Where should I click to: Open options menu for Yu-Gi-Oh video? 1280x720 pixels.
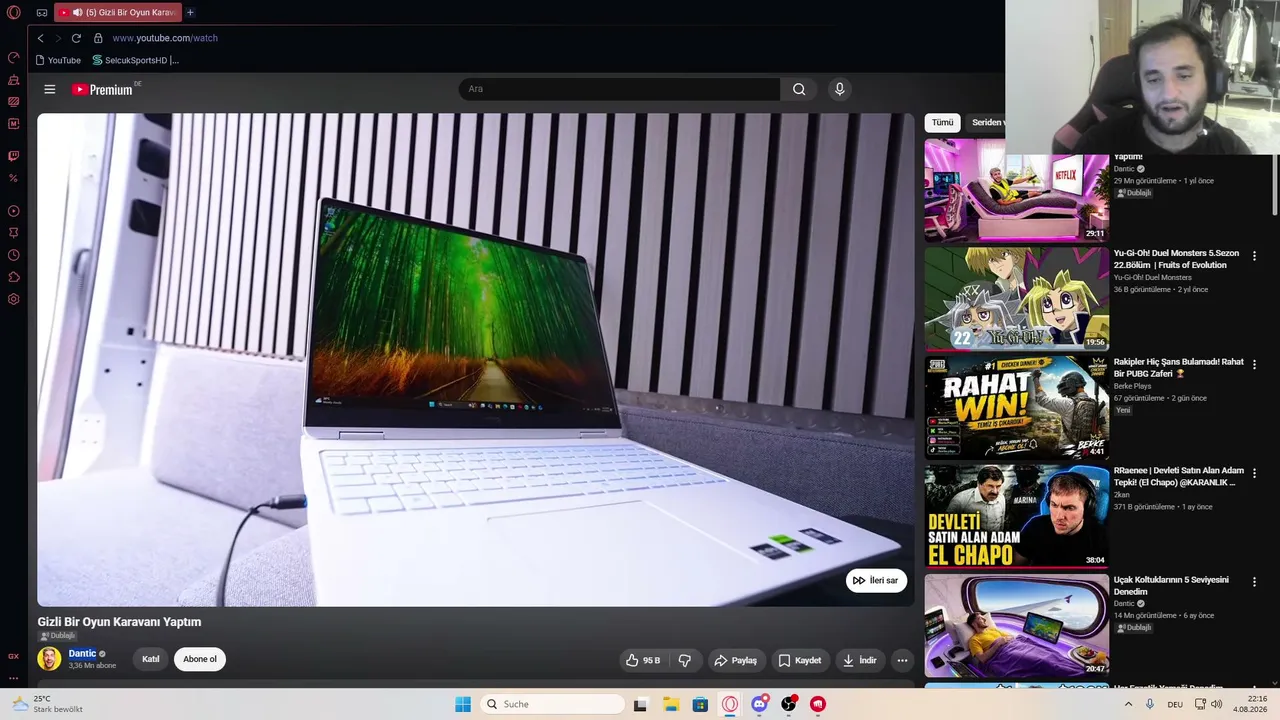1254,256
